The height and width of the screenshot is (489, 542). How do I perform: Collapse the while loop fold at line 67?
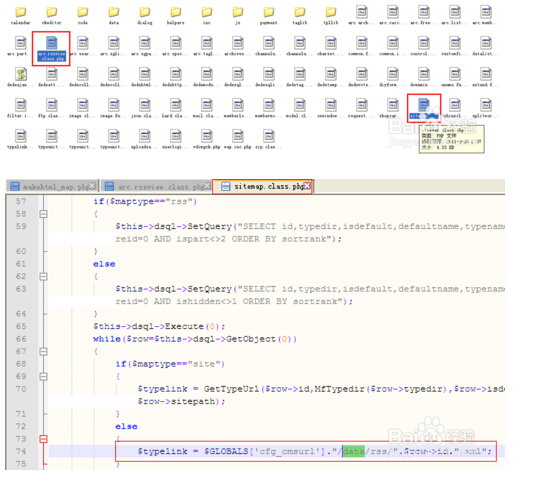tap(43, 351)
